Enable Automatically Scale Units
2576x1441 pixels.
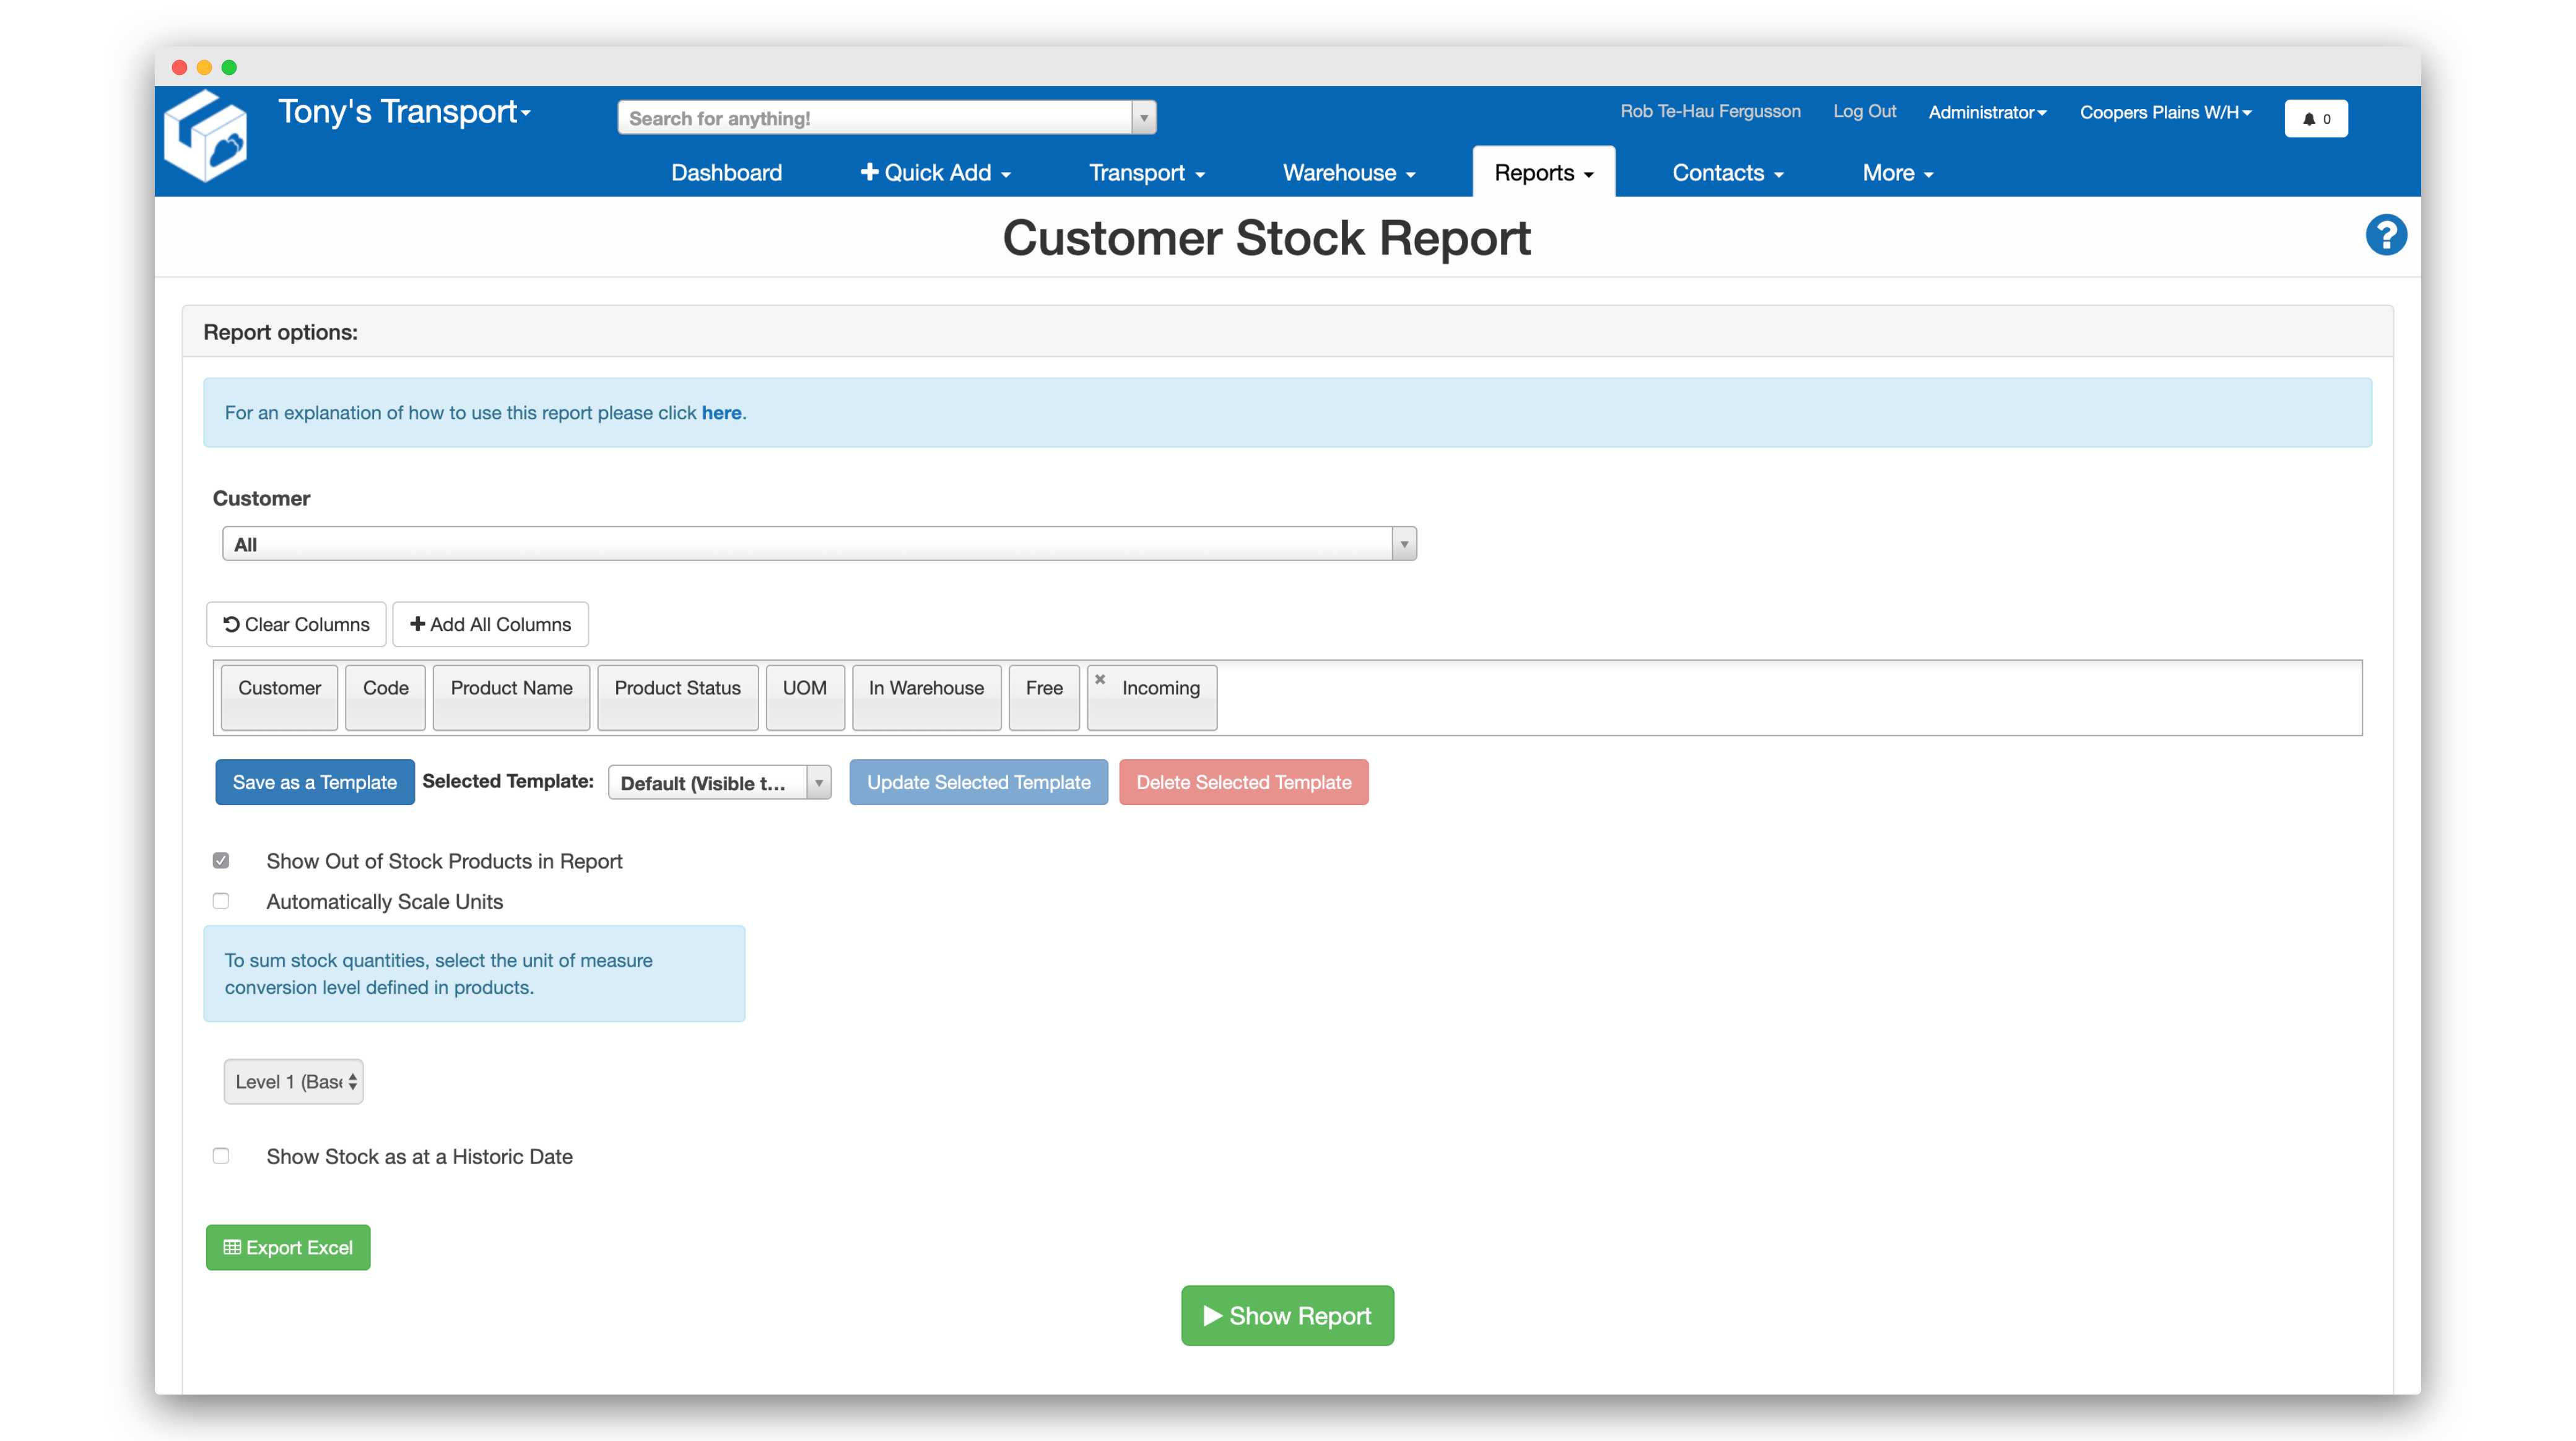coord(221,901)
